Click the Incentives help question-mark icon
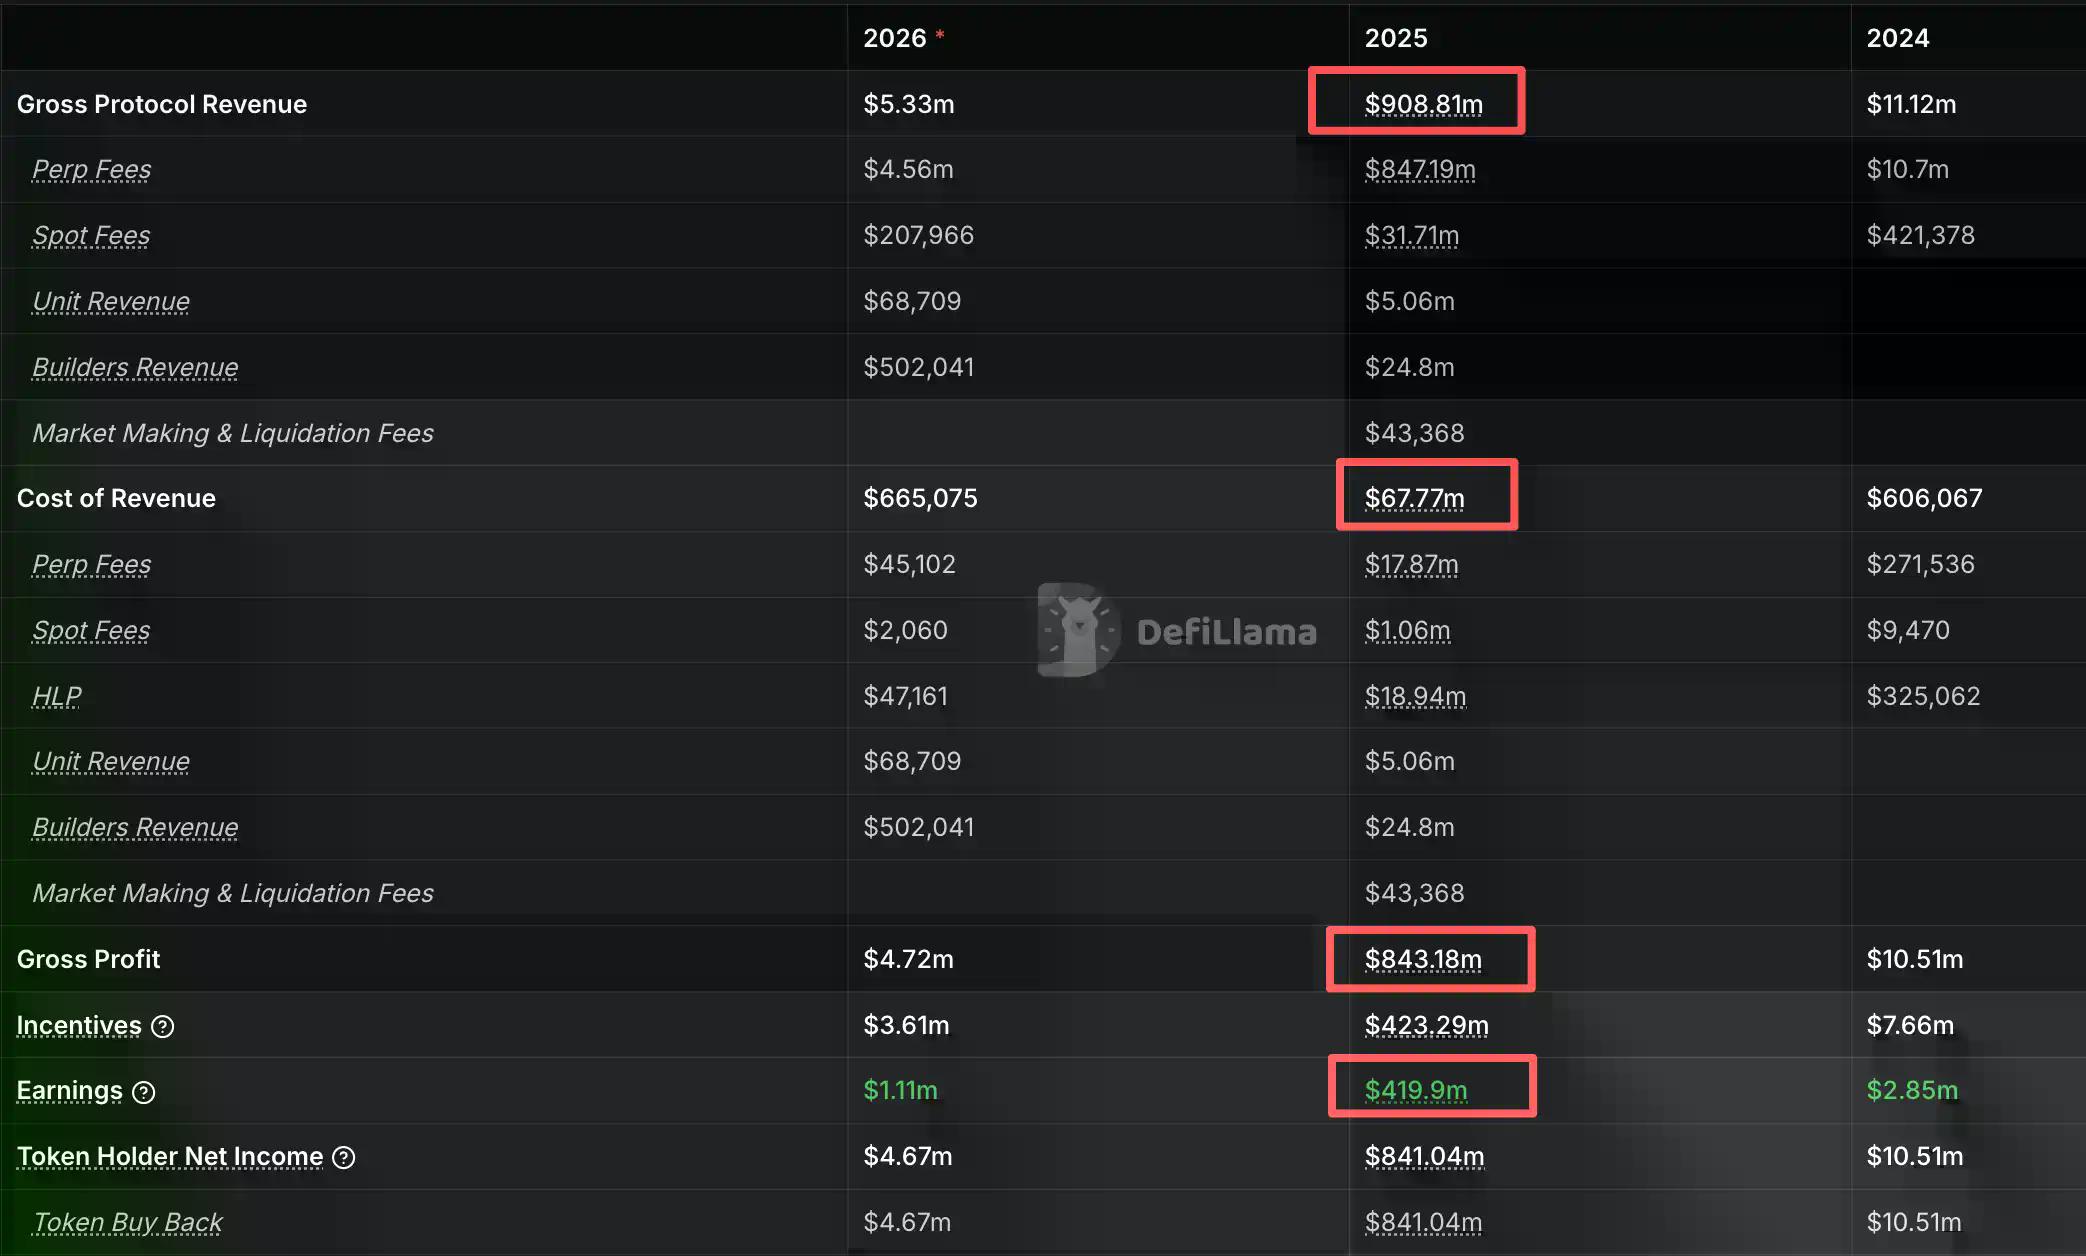2086x1256 pixels. [162, 1026]
